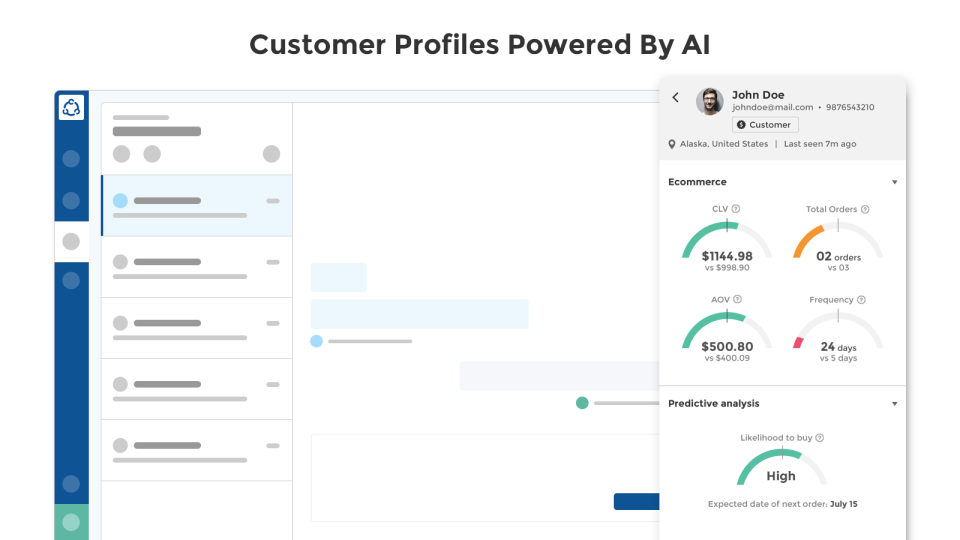Viewport: 960px width, 540px height.
Task: Select the first highlighted conversation in the list
Action: (x=196, y=206)
